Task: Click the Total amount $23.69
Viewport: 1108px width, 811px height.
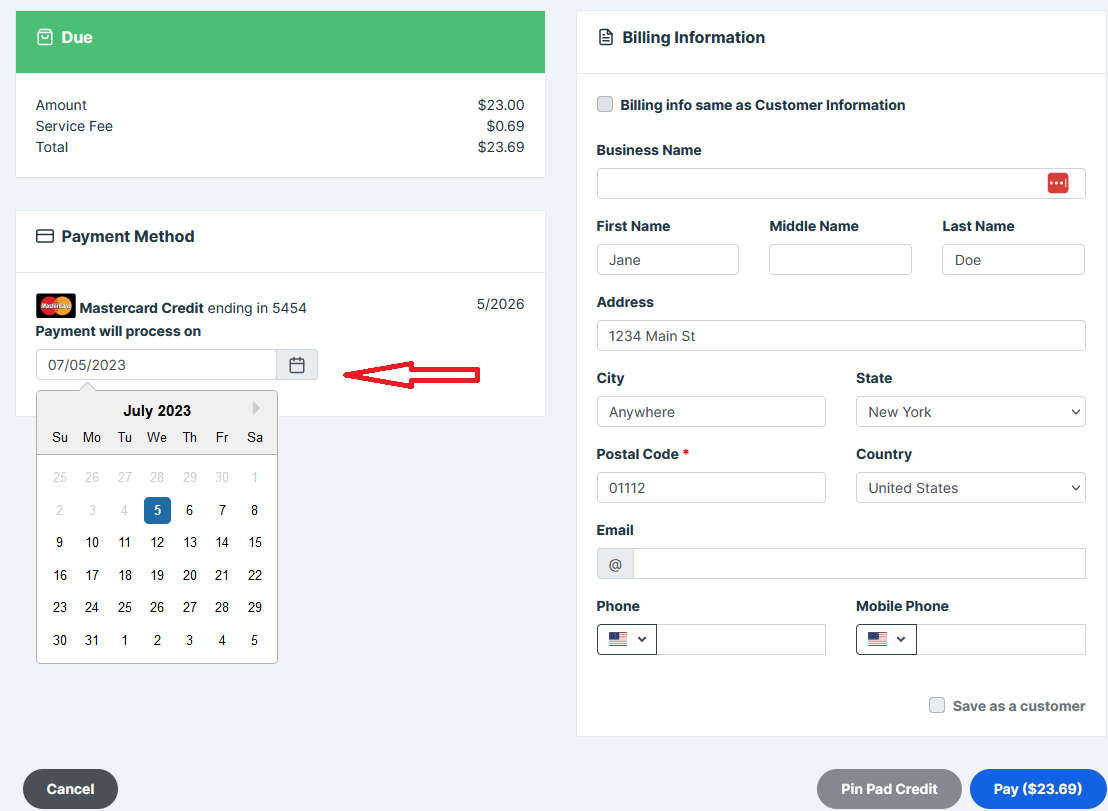Action: point(501,147)
